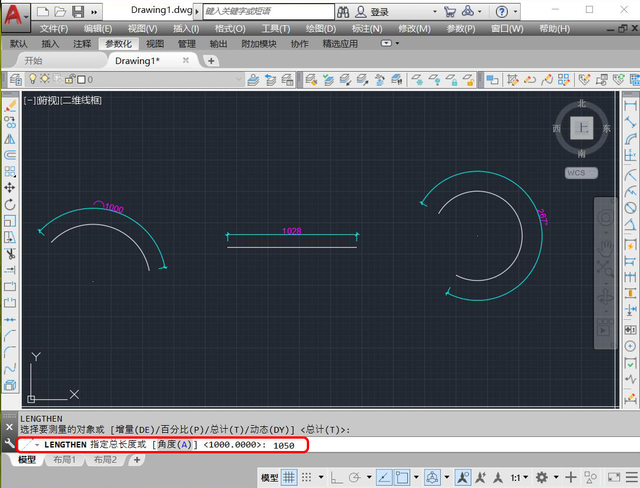Add a new drawing tab with plus
The width and height of the screenshot is (640, 488).
pyautogui.click(x=211, y=61)
